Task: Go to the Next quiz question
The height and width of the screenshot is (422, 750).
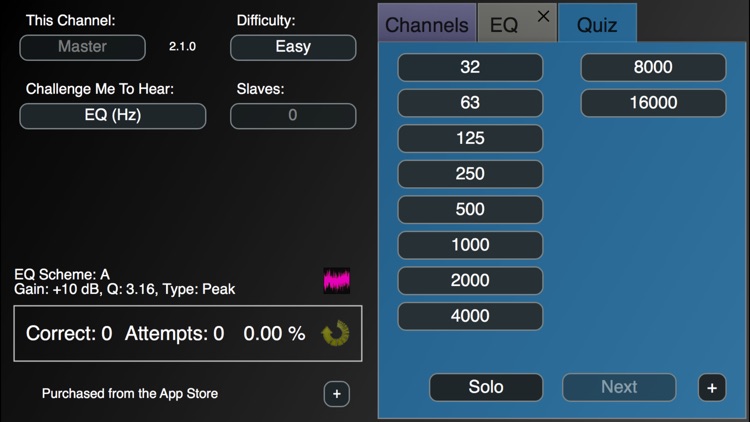Action: coord(619,388)
